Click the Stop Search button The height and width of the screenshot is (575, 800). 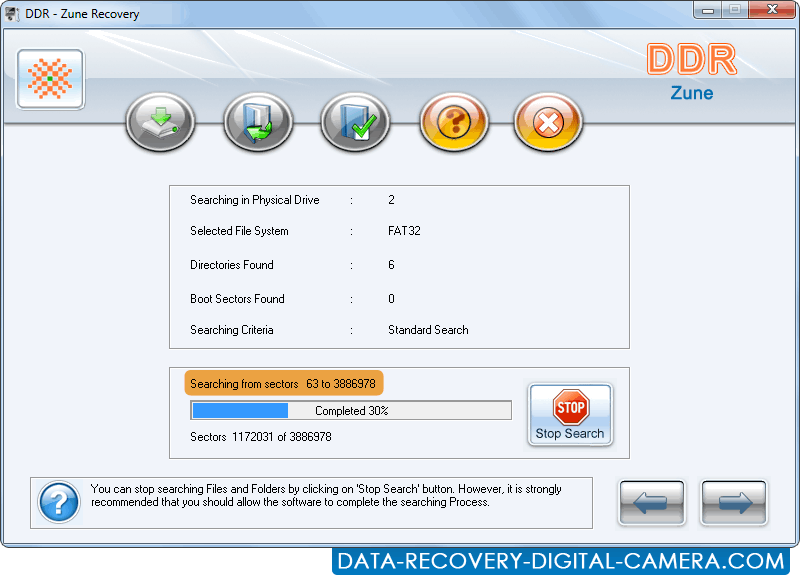570,415
